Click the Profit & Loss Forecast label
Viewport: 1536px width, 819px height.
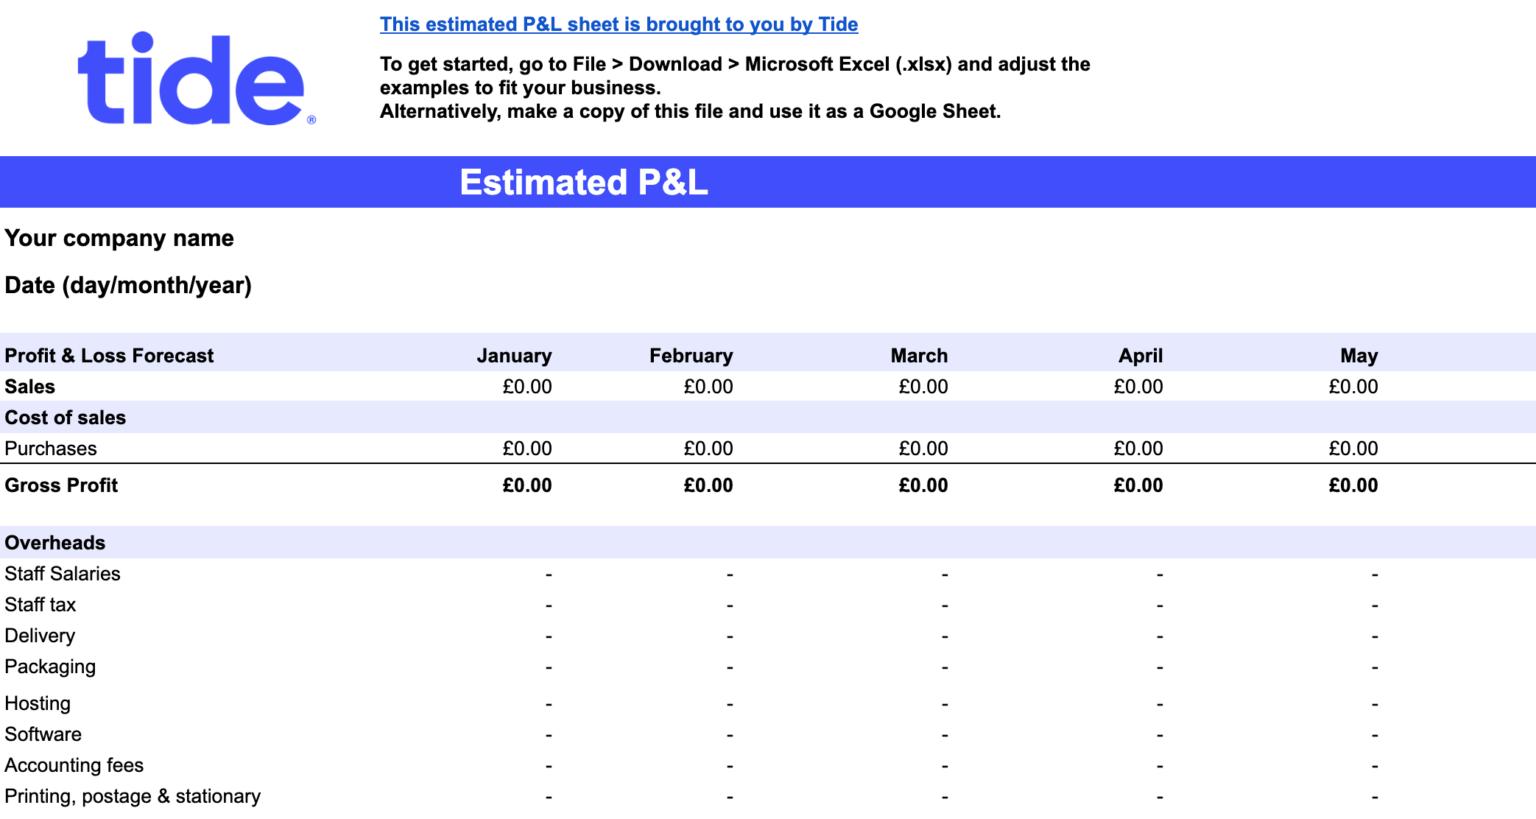pyautogui.click(x=109, y=356)
